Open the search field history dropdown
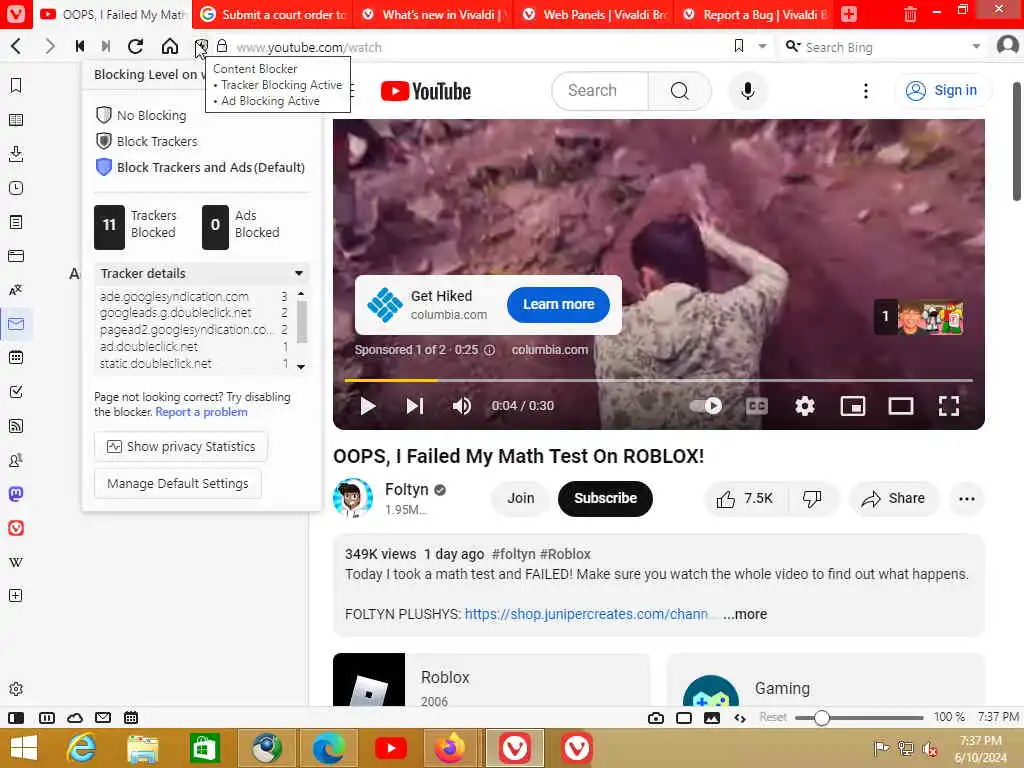The height and width of the screenshot is (768, 1024). point(976,46)
